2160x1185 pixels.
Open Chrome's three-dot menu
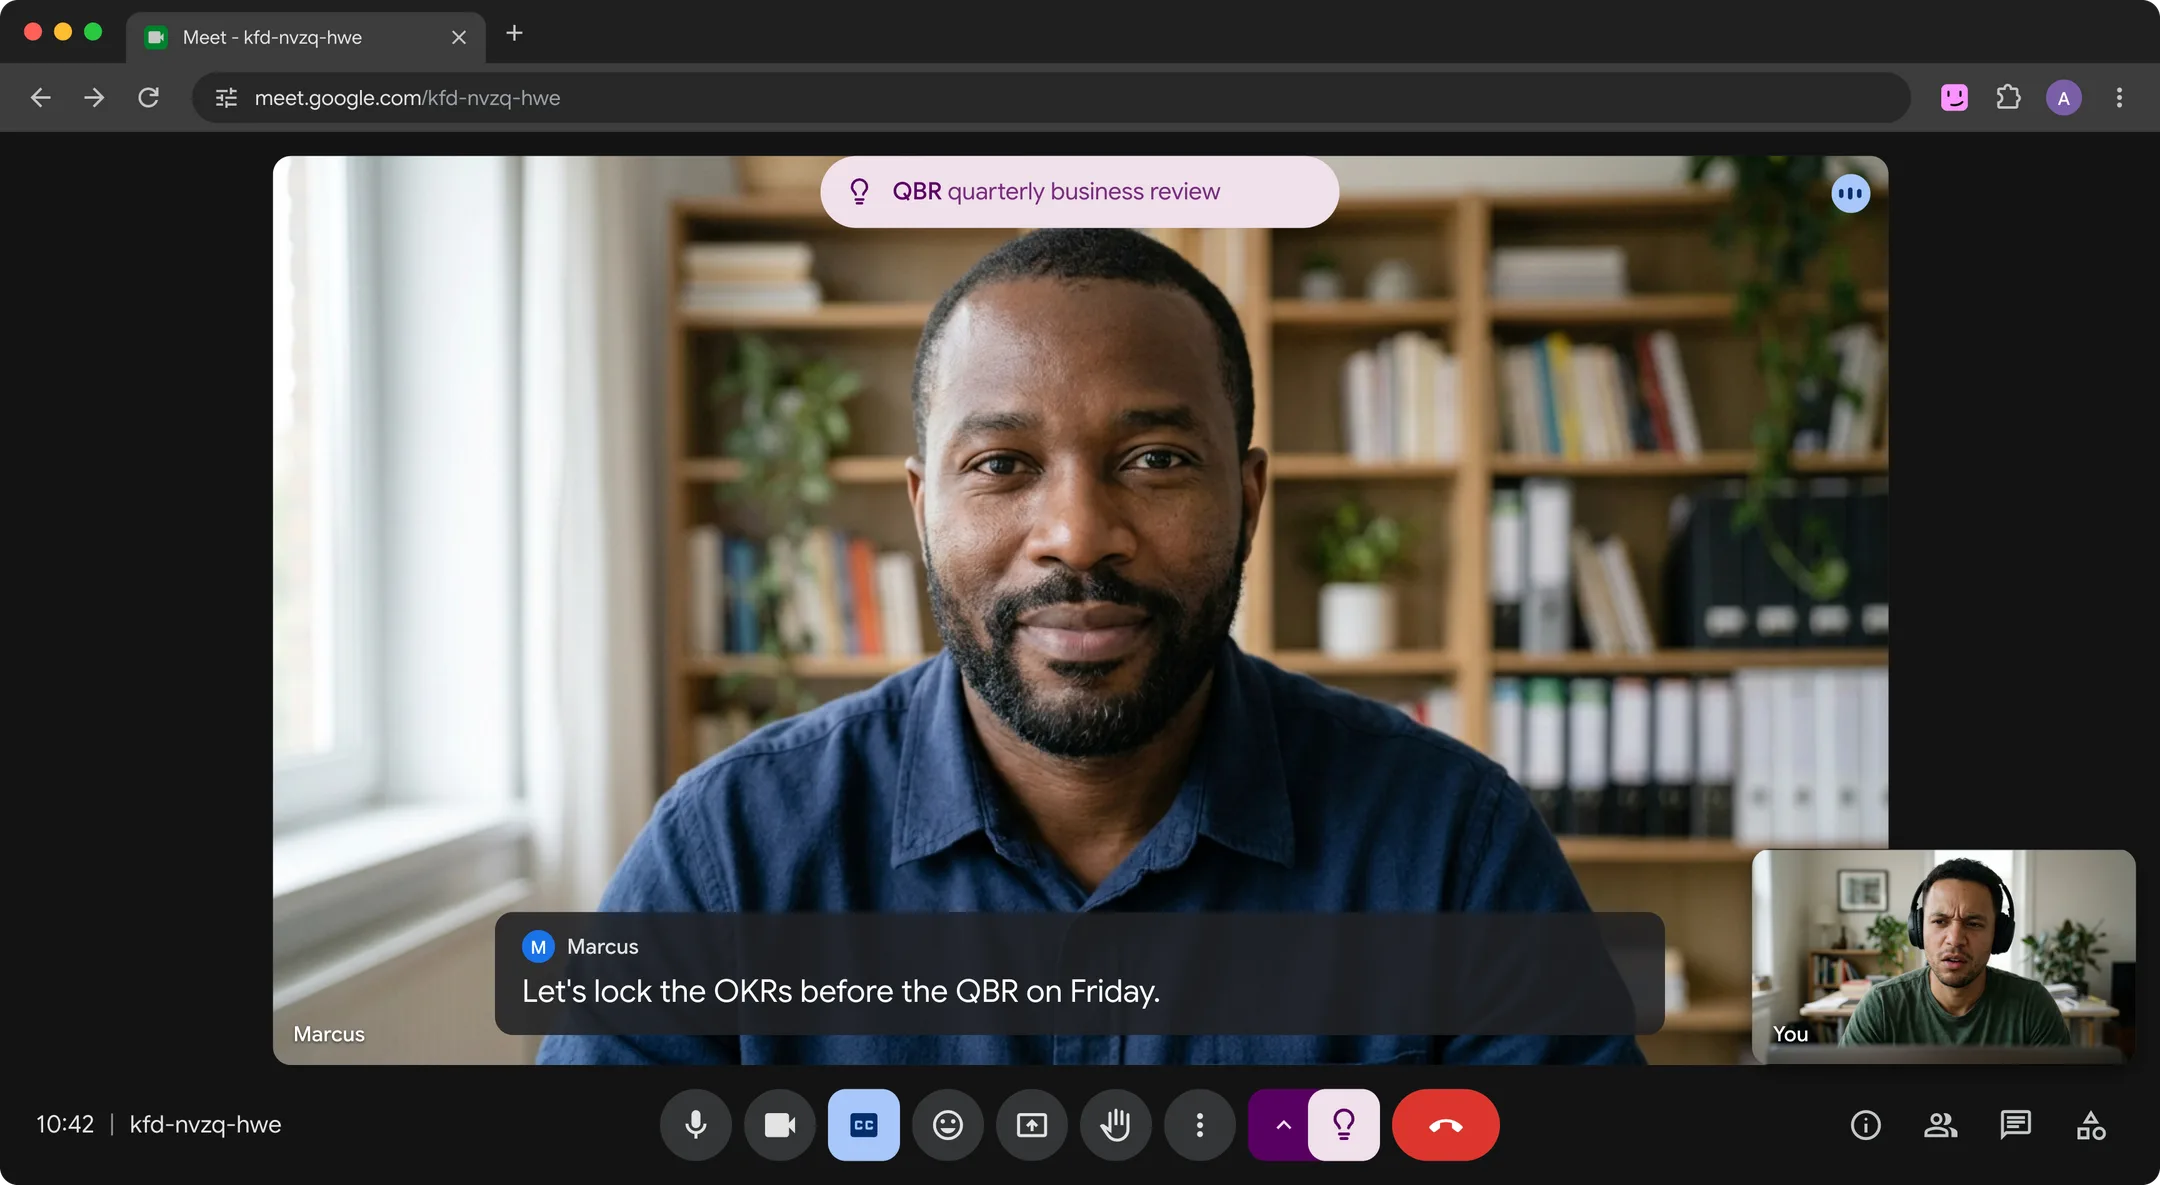point(2119,98)
